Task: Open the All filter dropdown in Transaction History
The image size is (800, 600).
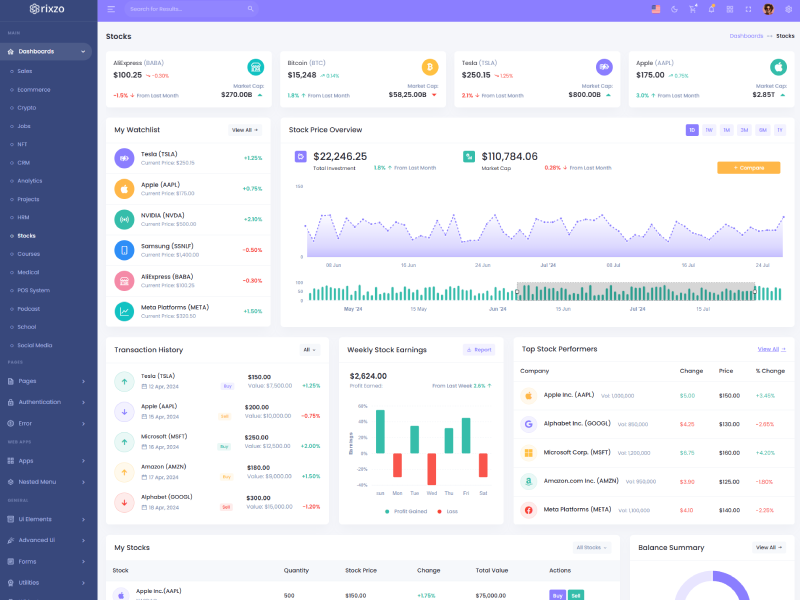Action: (x=309, y=350)
